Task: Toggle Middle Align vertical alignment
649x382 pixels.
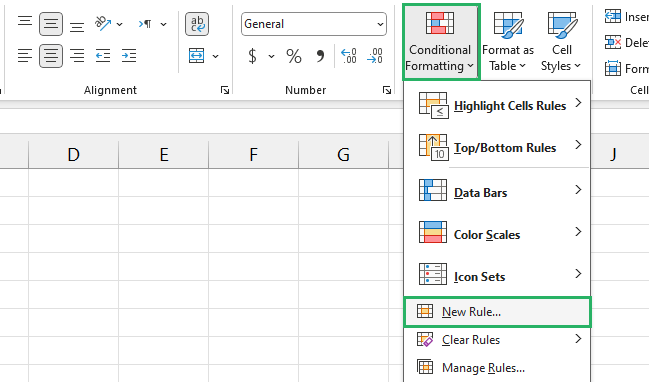Action: tap(51, 24)
